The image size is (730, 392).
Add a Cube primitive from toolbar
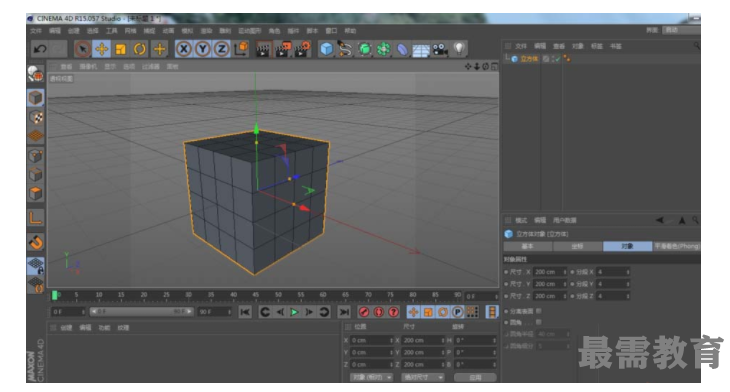326,49
